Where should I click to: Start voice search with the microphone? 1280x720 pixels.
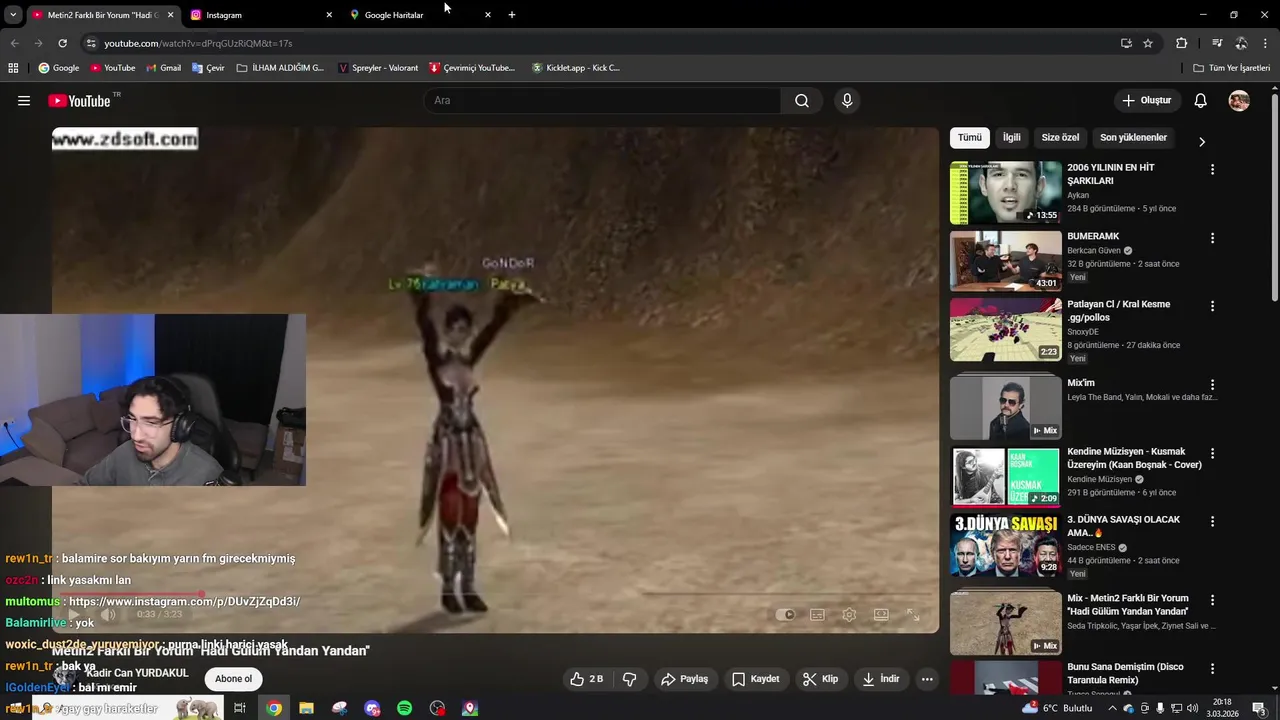(x=847, y=100)
